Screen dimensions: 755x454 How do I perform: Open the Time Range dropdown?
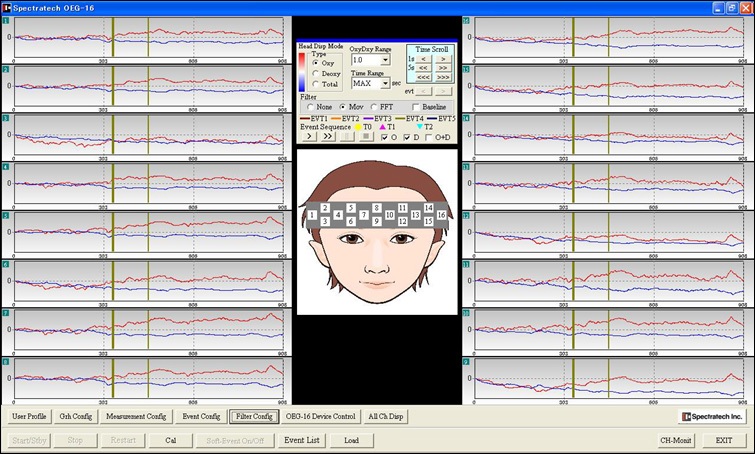coord(385,84)
